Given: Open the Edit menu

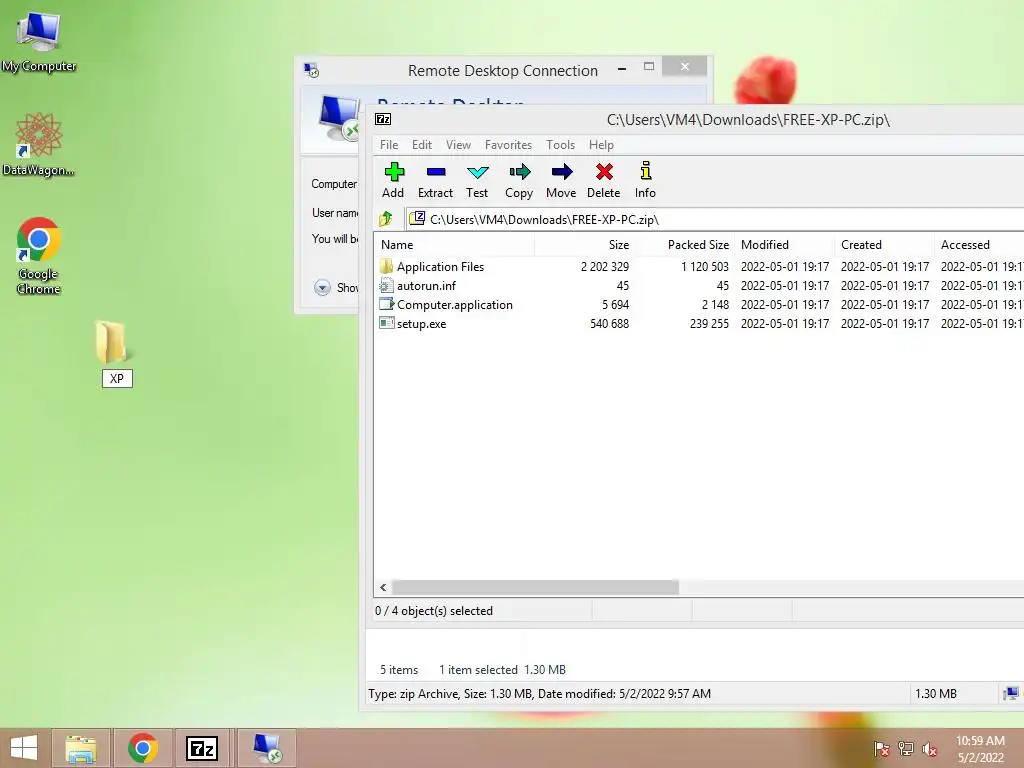Looking at the screenshot, I should coord(422,144).
